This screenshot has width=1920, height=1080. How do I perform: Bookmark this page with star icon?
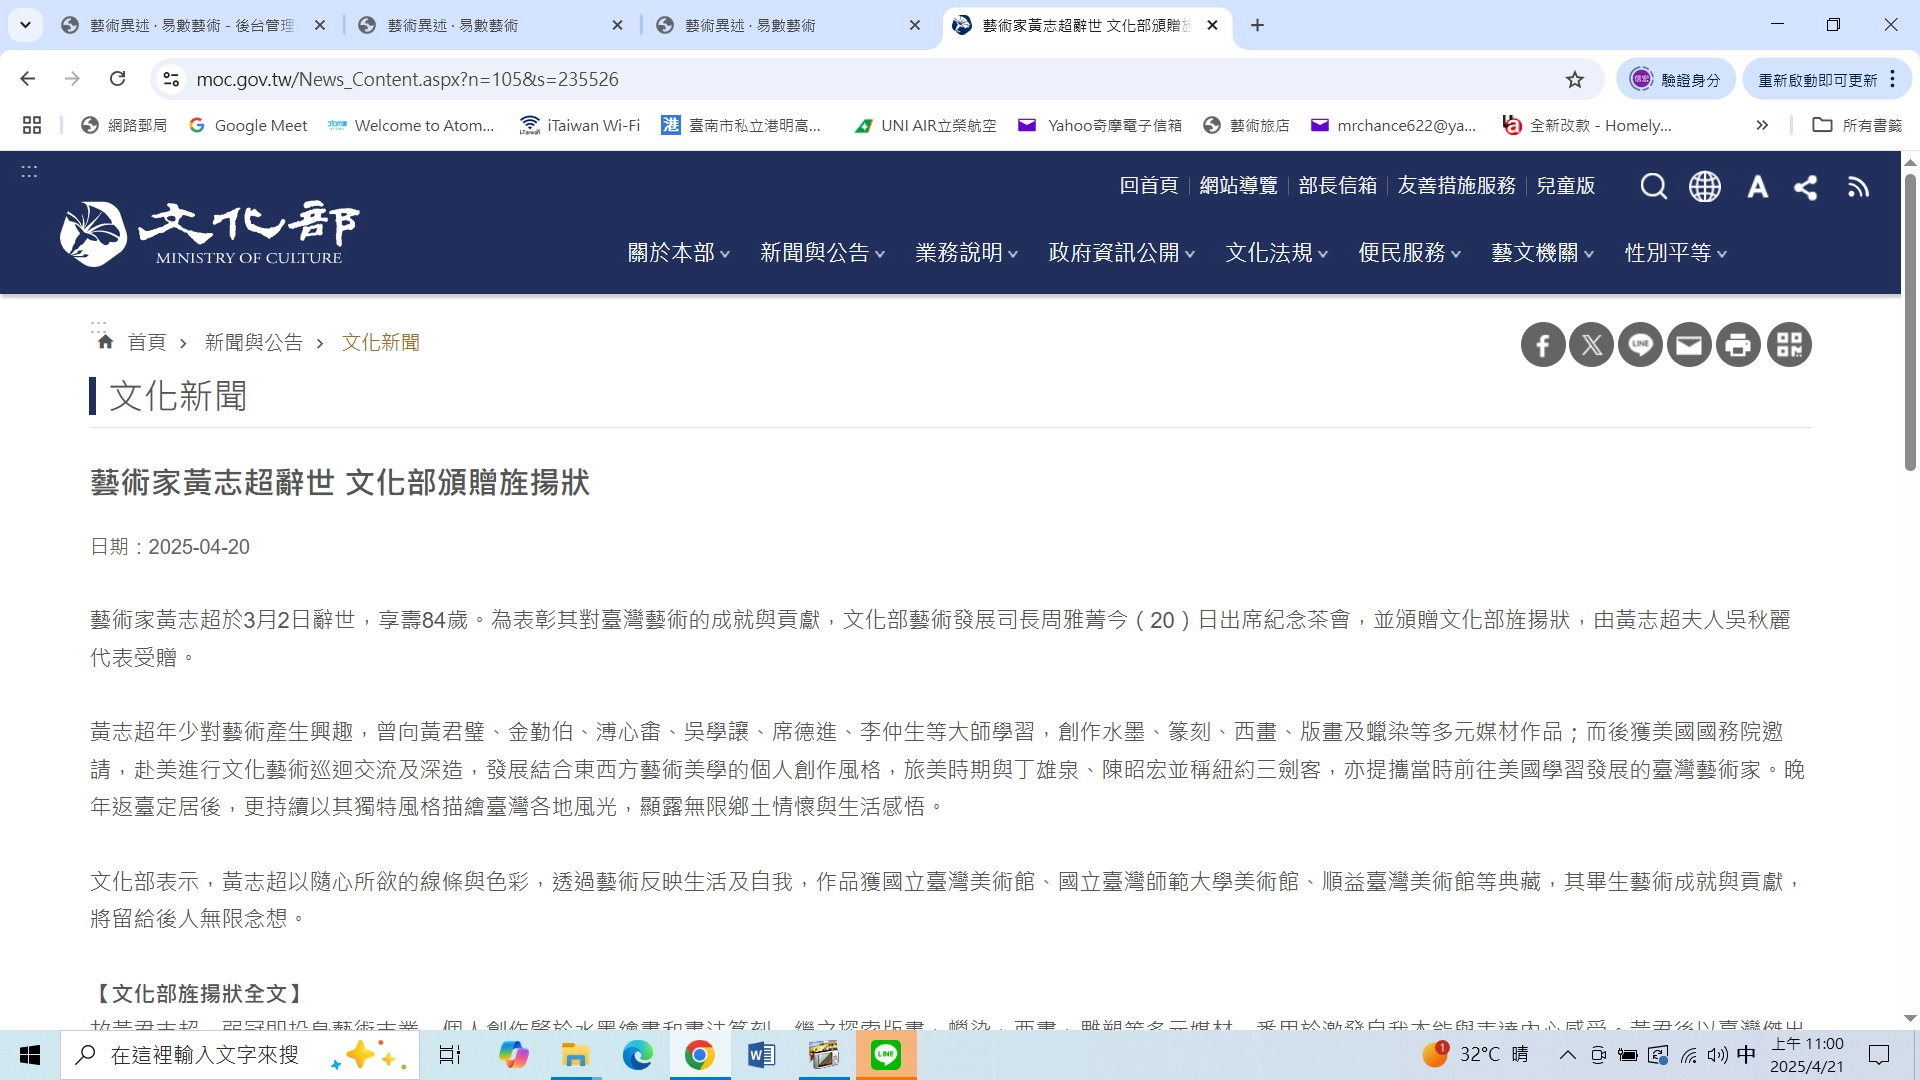pos(1575,79)
